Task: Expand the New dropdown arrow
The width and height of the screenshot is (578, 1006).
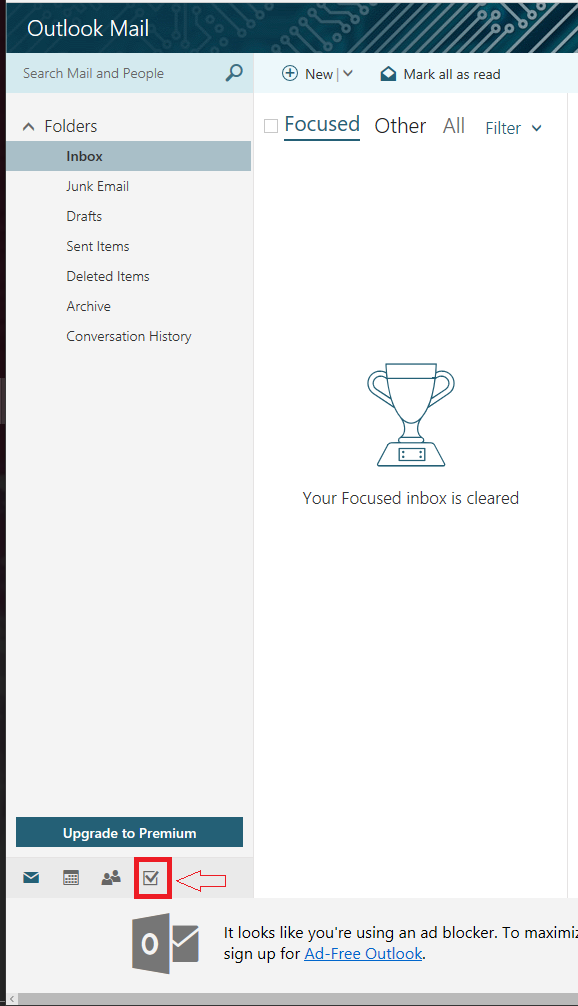Action: point(348,73)
